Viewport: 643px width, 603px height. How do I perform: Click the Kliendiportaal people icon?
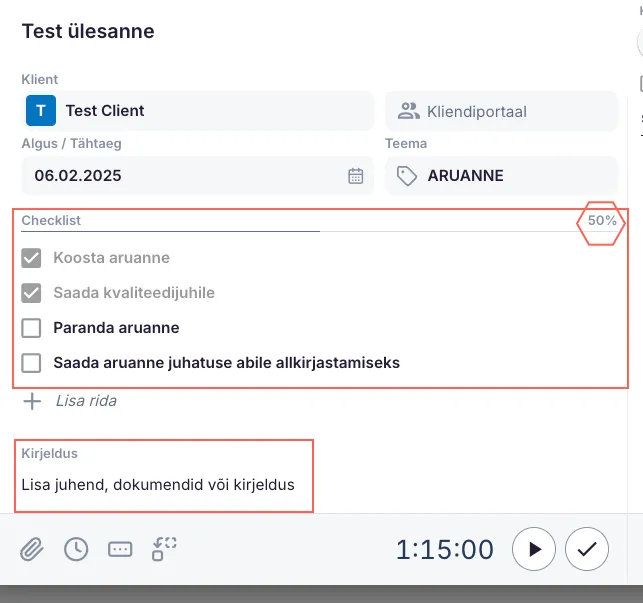[408, 111]
